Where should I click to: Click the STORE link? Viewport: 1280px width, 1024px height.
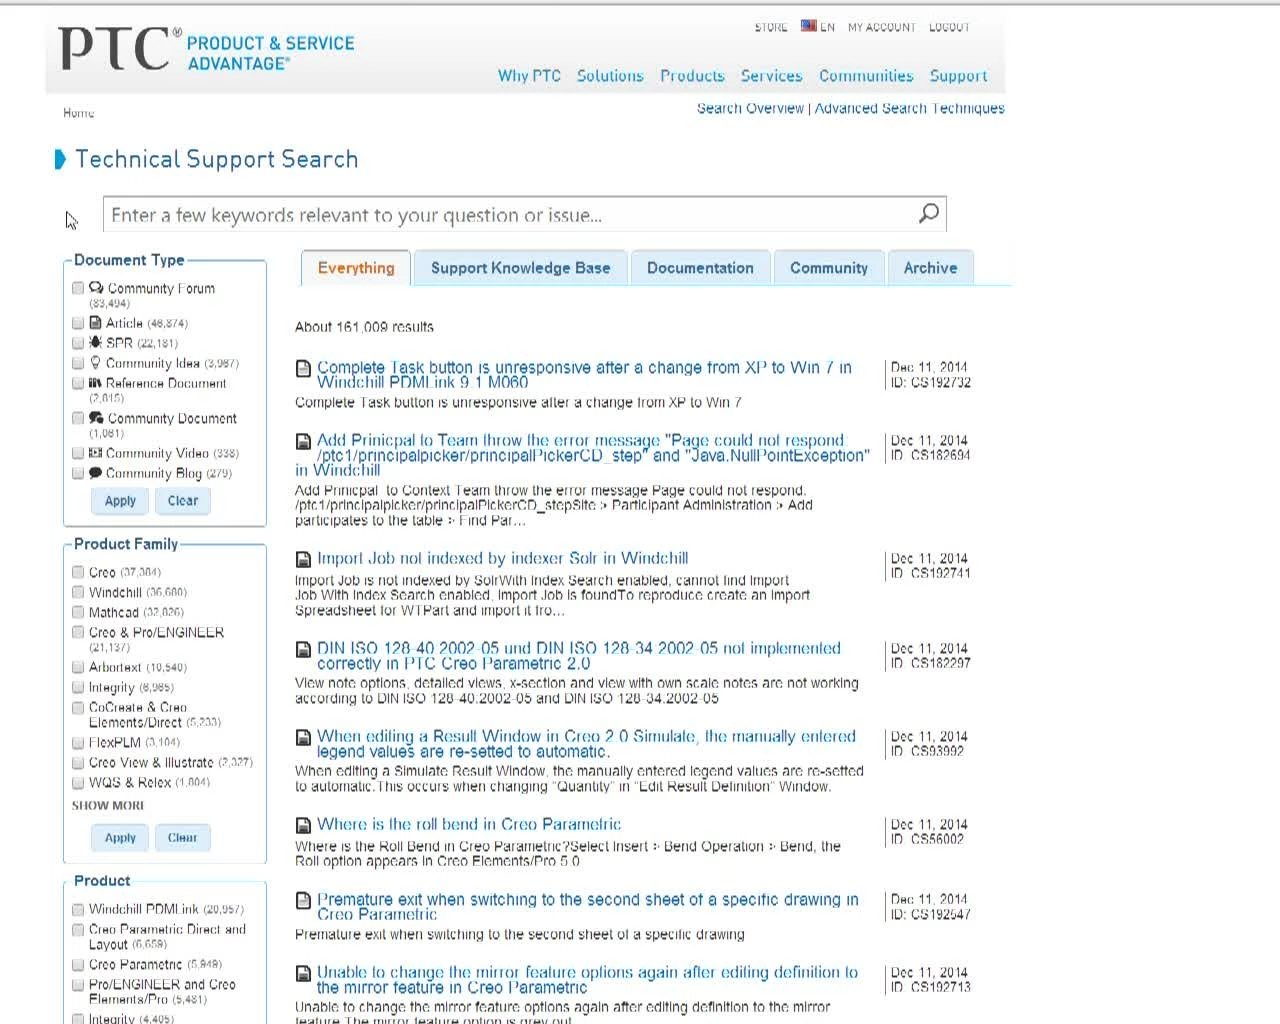[x=771, y=27]
